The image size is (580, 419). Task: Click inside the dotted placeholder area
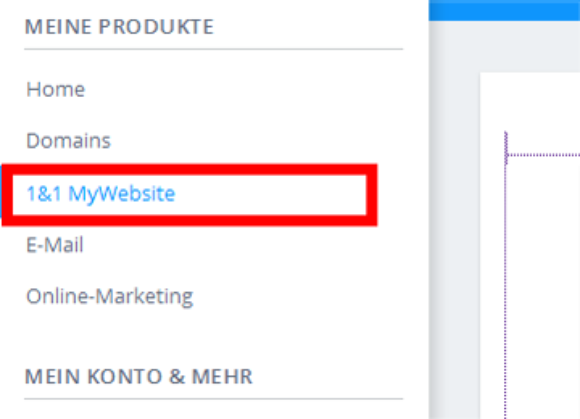tap(543, 288)
